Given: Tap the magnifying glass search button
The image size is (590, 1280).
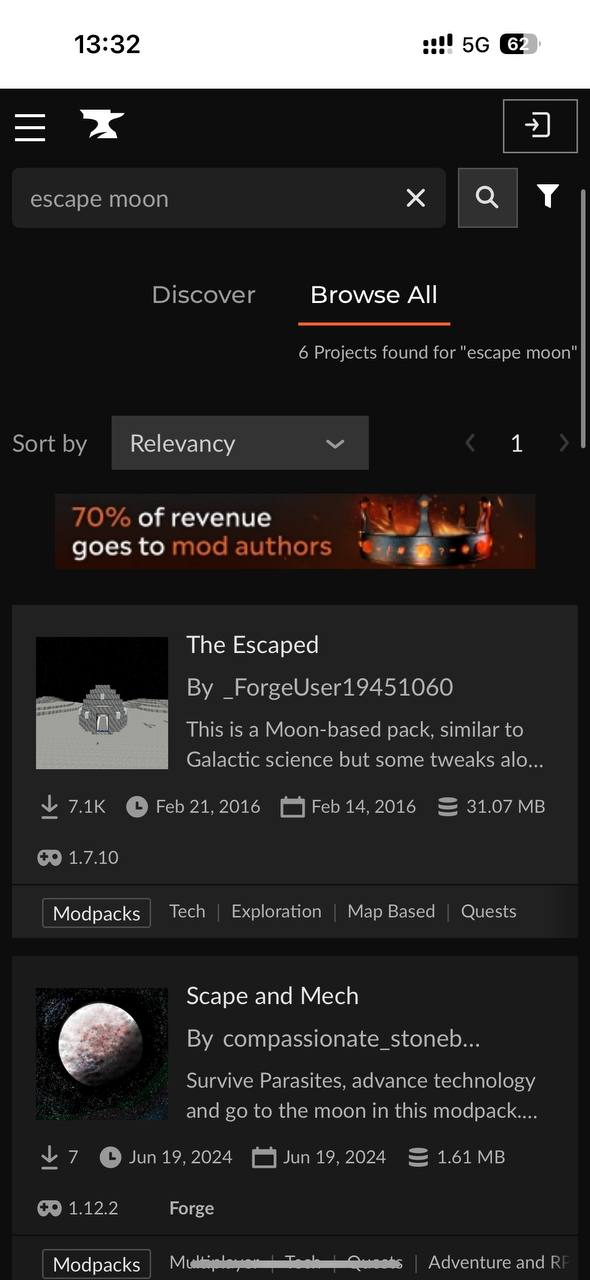Looking at the screenshot, I should click(487, 198).
